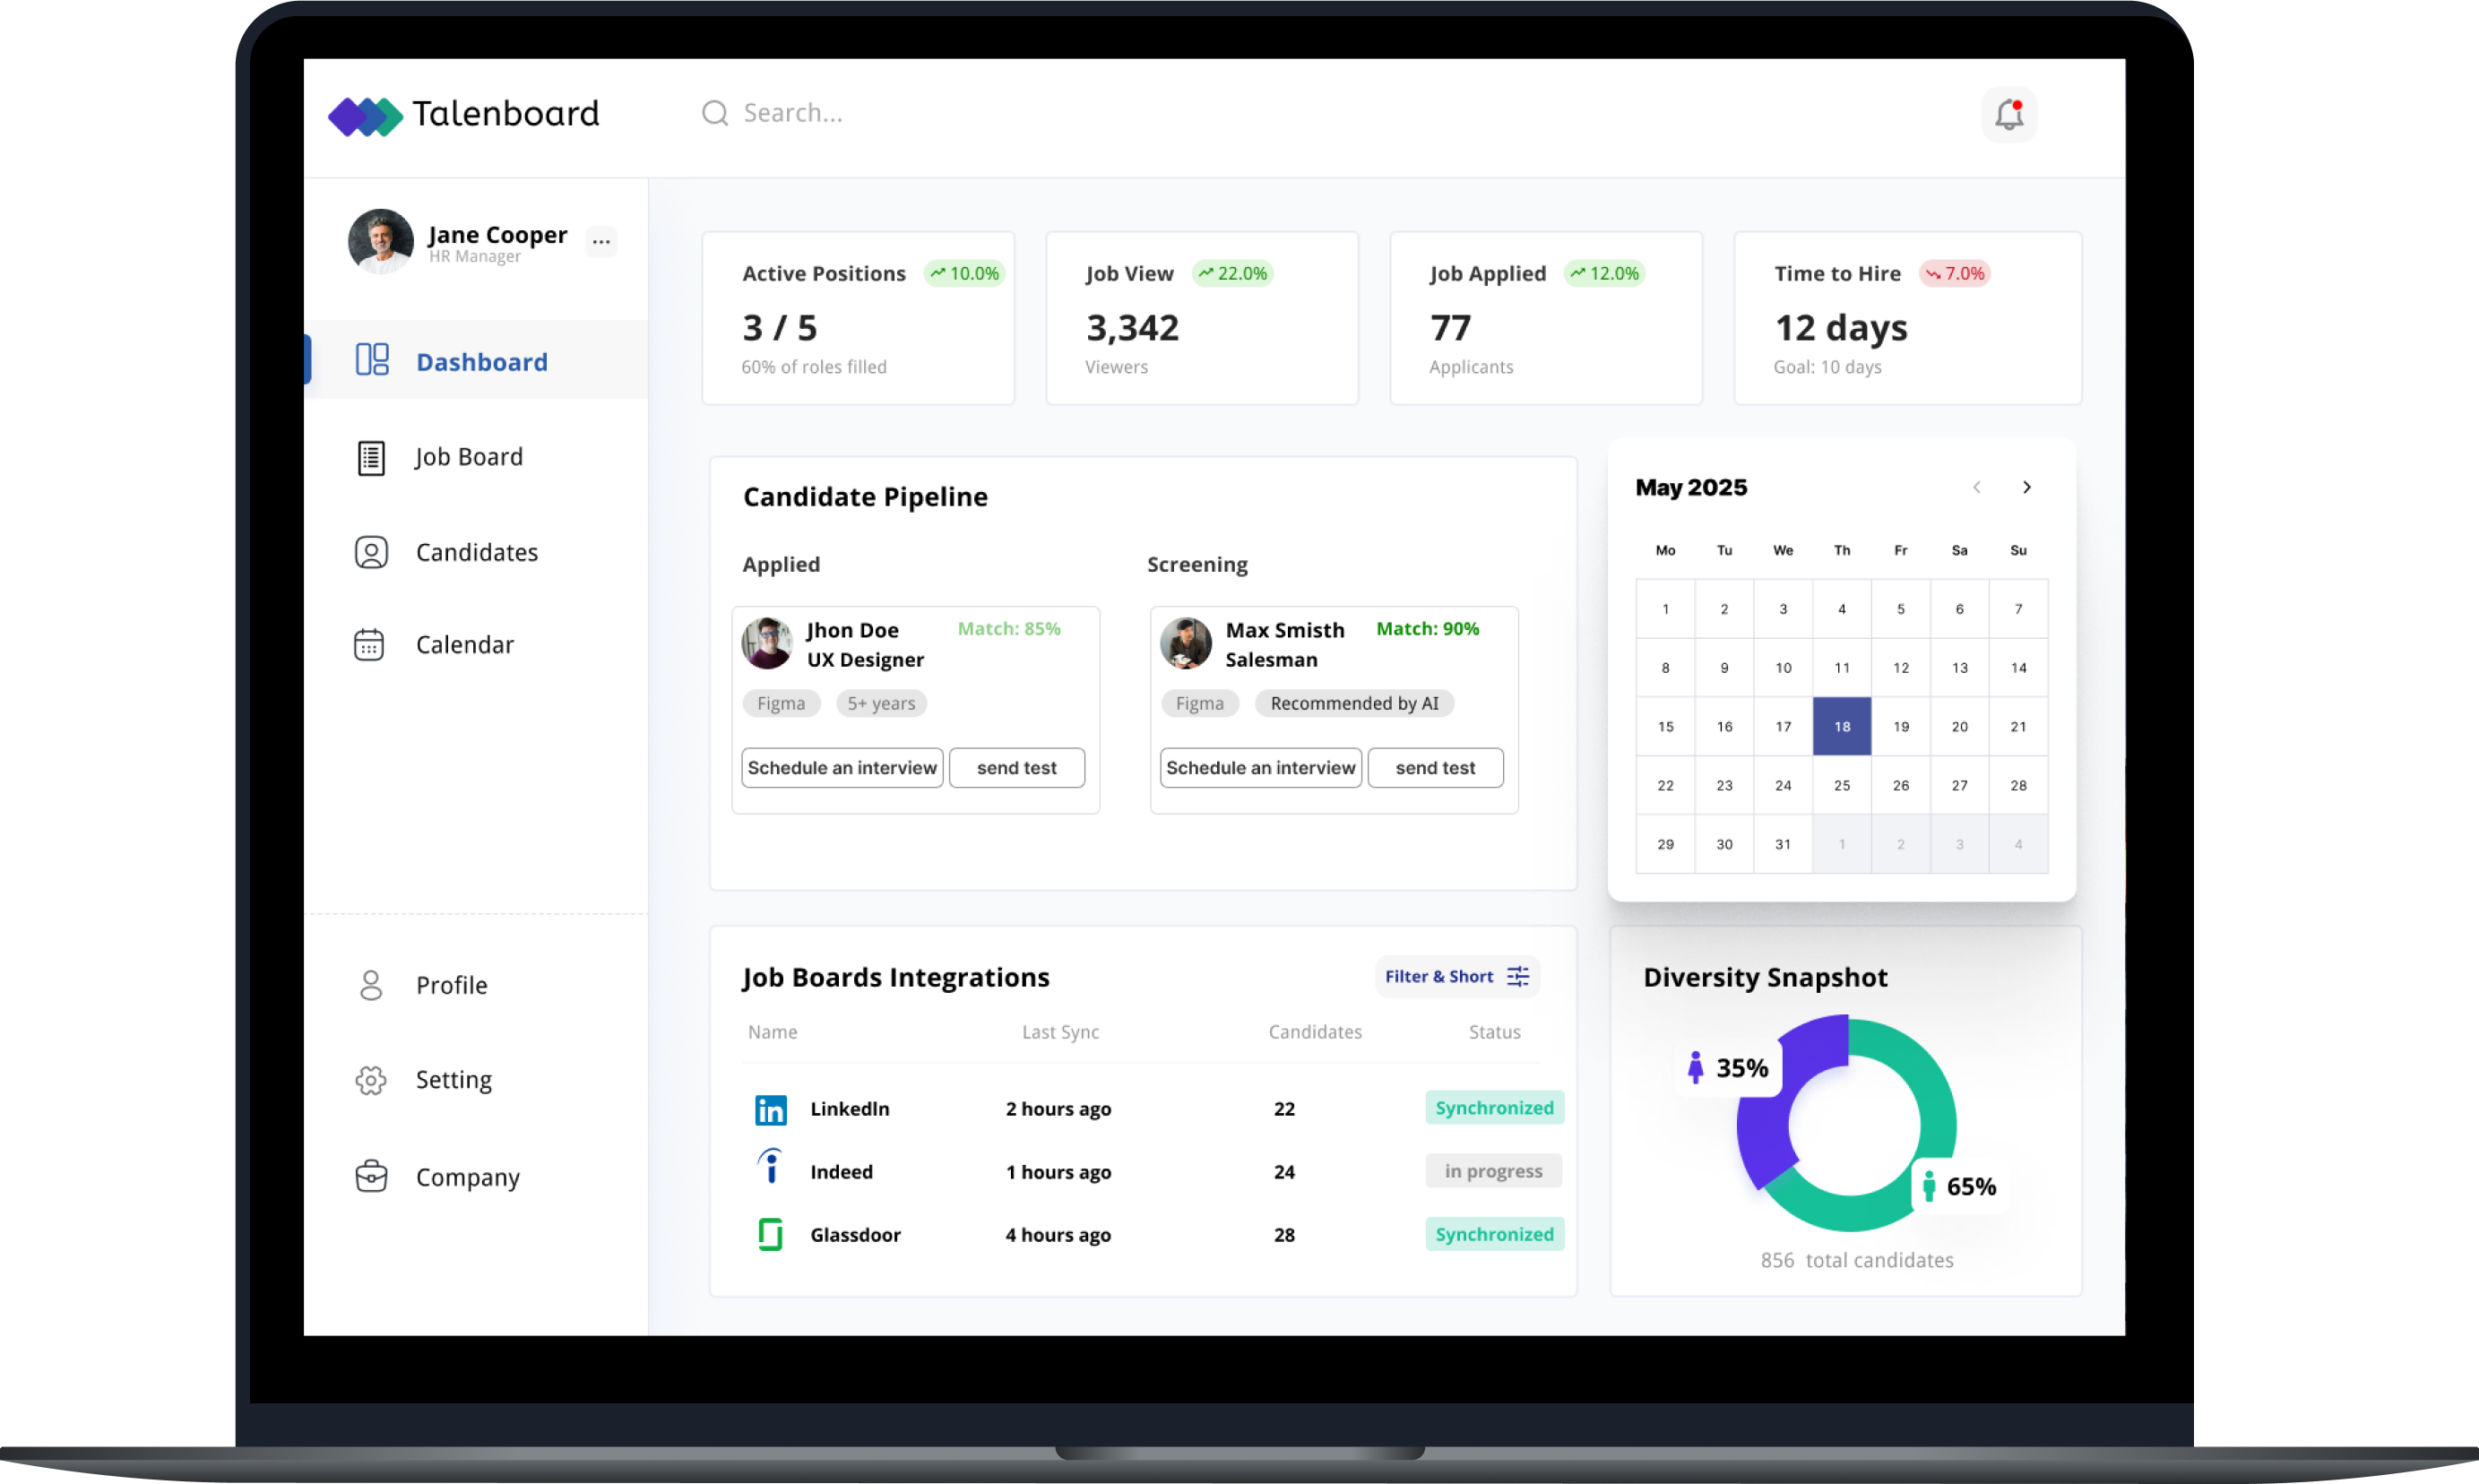Click the Company briefcase icon
The height and width of the screenshot is (1484, 2479).
tap(371, 1176)
